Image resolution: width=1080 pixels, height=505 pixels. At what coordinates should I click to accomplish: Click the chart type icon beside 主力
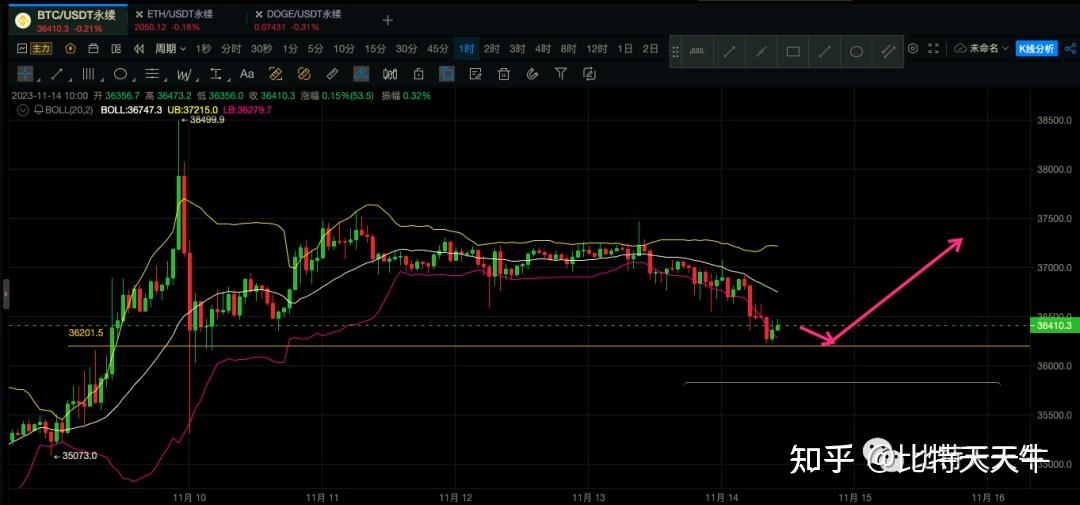(x=21, y=49)
